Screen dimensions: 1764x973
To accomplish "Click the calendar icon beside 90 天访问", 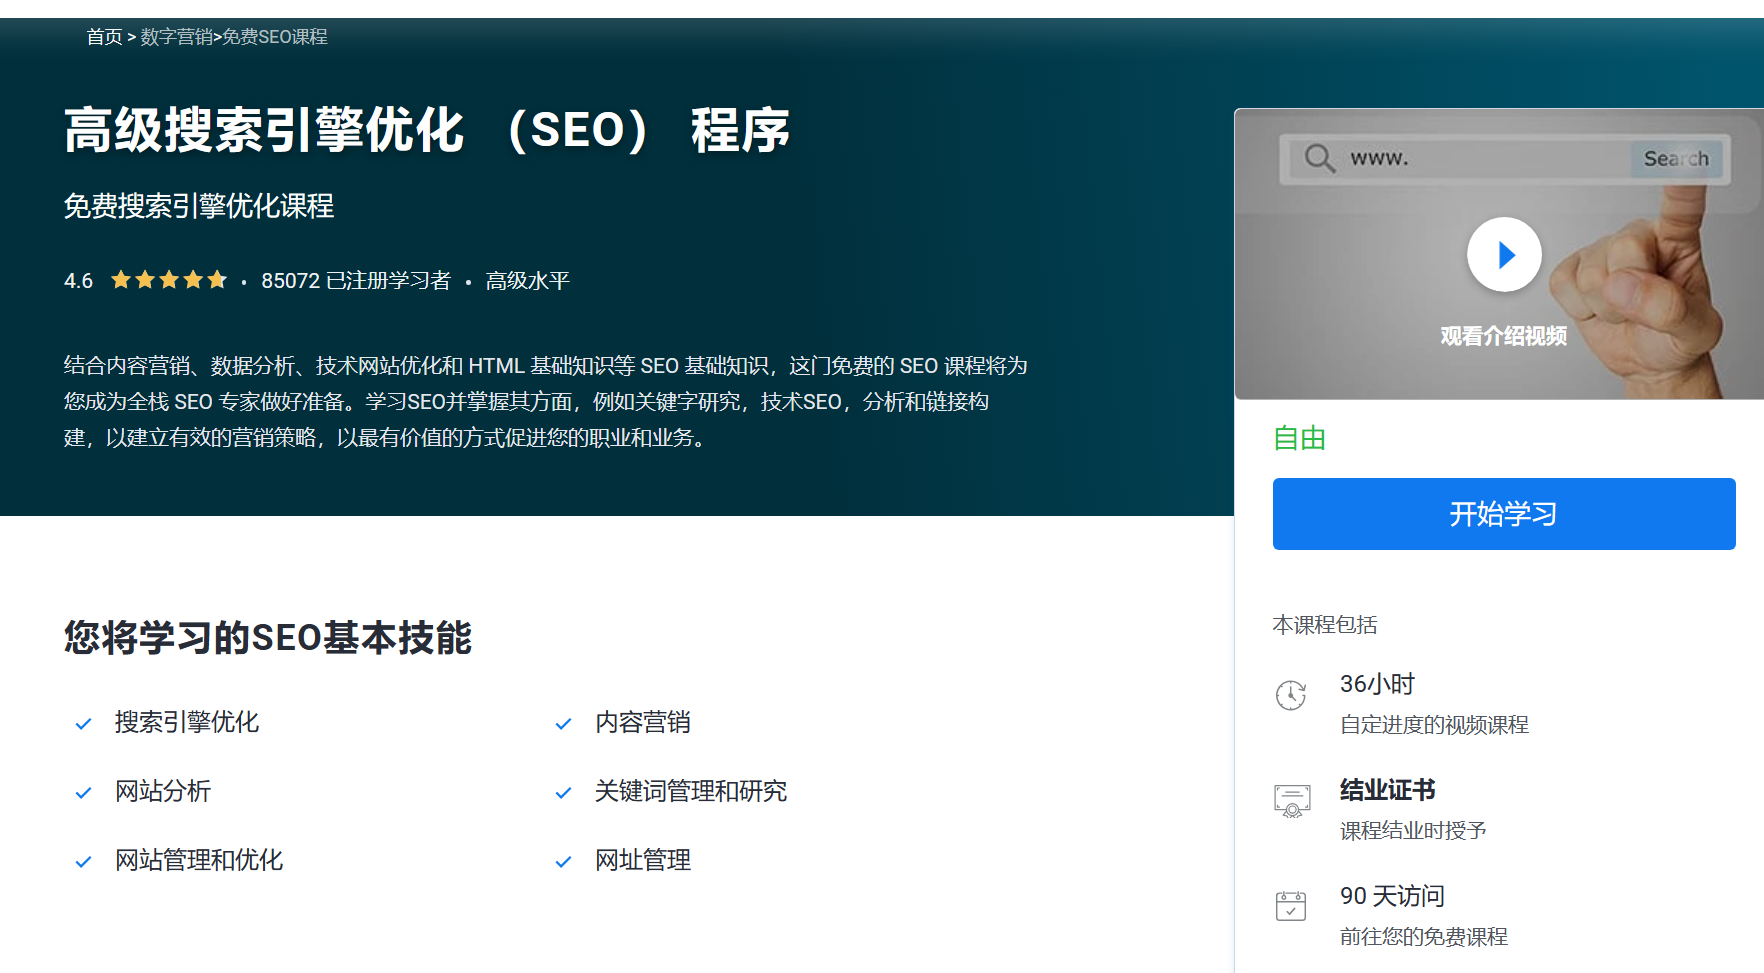I will [1291, 906].
